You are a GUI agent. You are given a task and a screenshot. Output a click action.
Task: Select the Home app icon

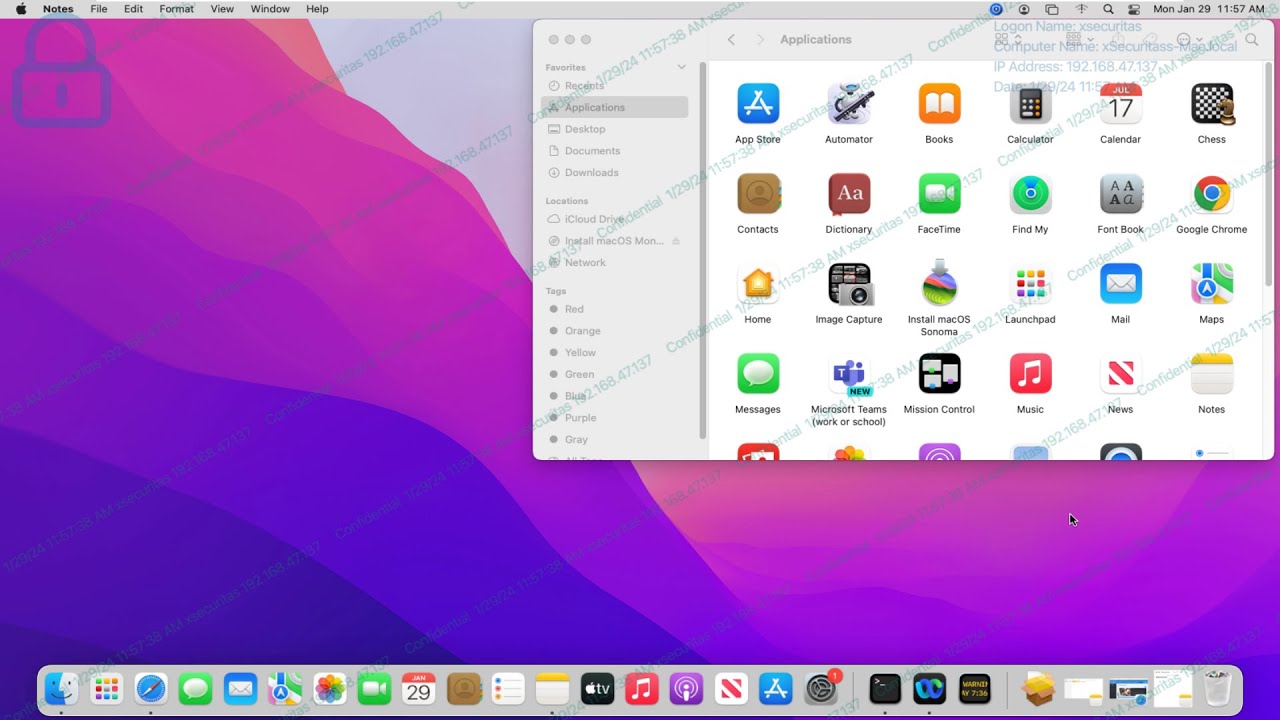(758, 284)
